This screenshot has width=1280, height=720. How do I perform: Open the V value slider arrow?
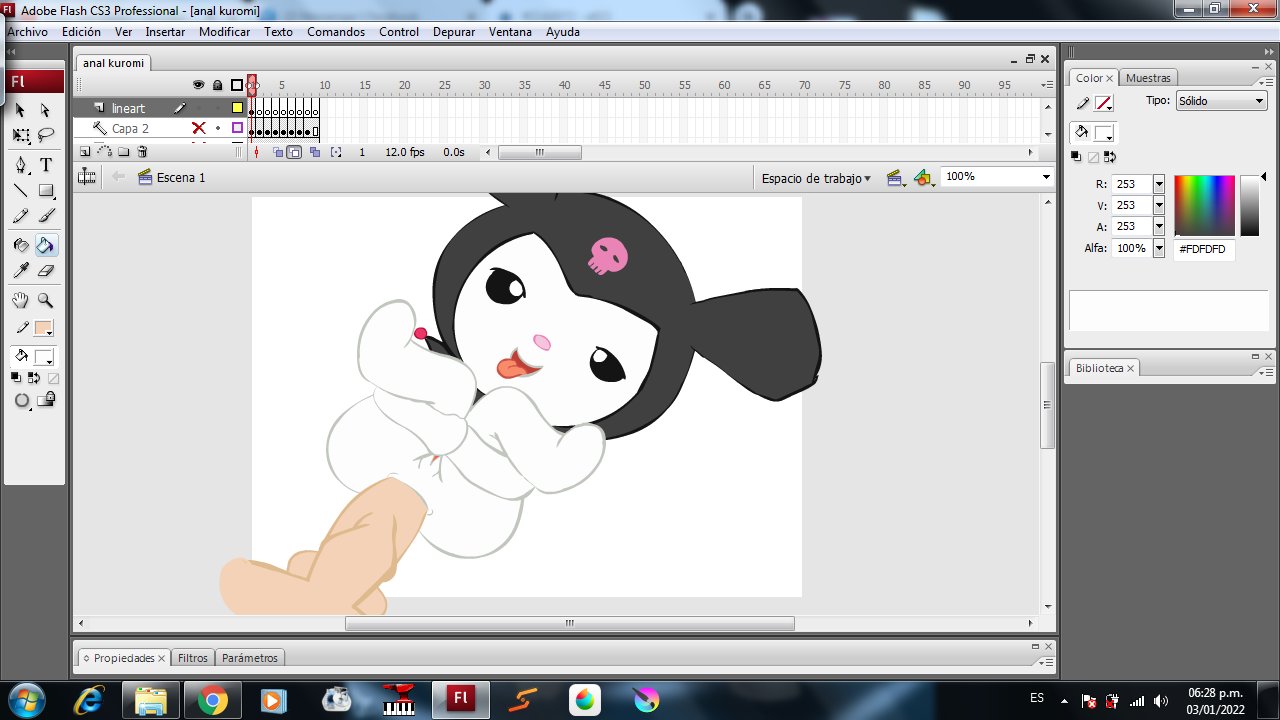(x=1159, y=205)
